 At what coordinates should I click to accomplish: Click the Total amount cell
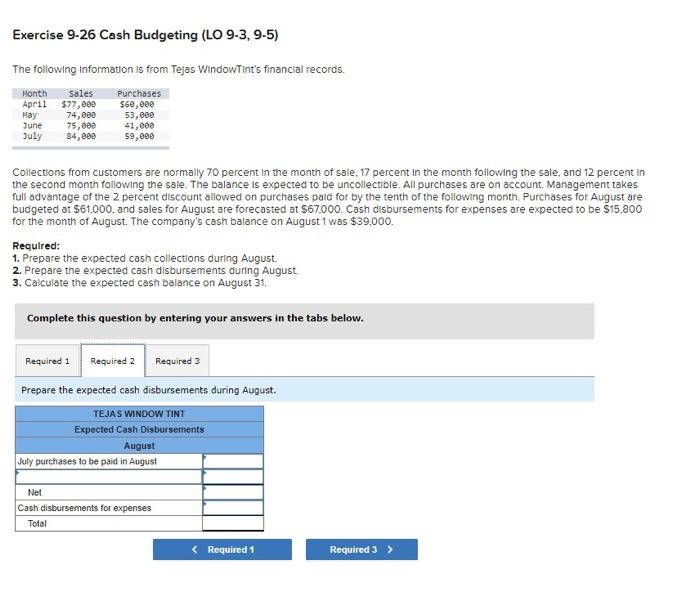[x=233, y=523]
